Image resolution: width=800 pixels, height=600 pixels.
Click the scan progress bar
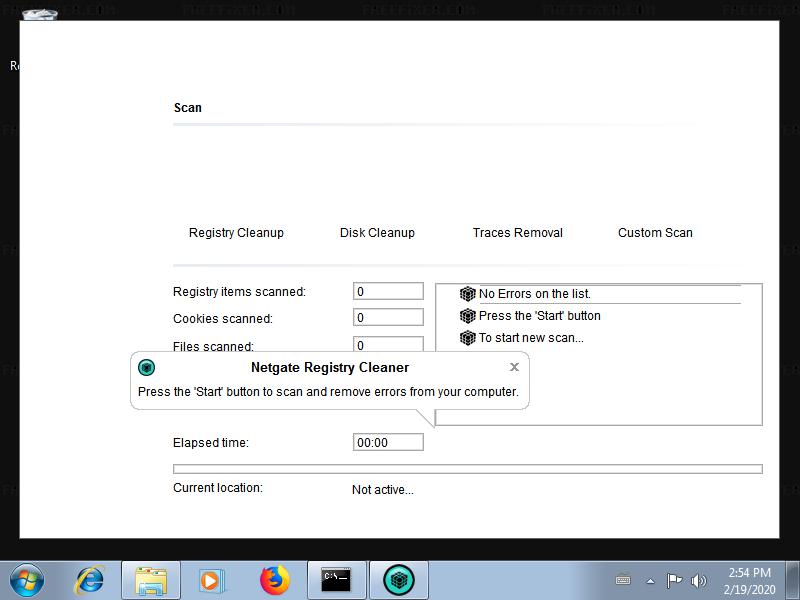tap(467, 469)
